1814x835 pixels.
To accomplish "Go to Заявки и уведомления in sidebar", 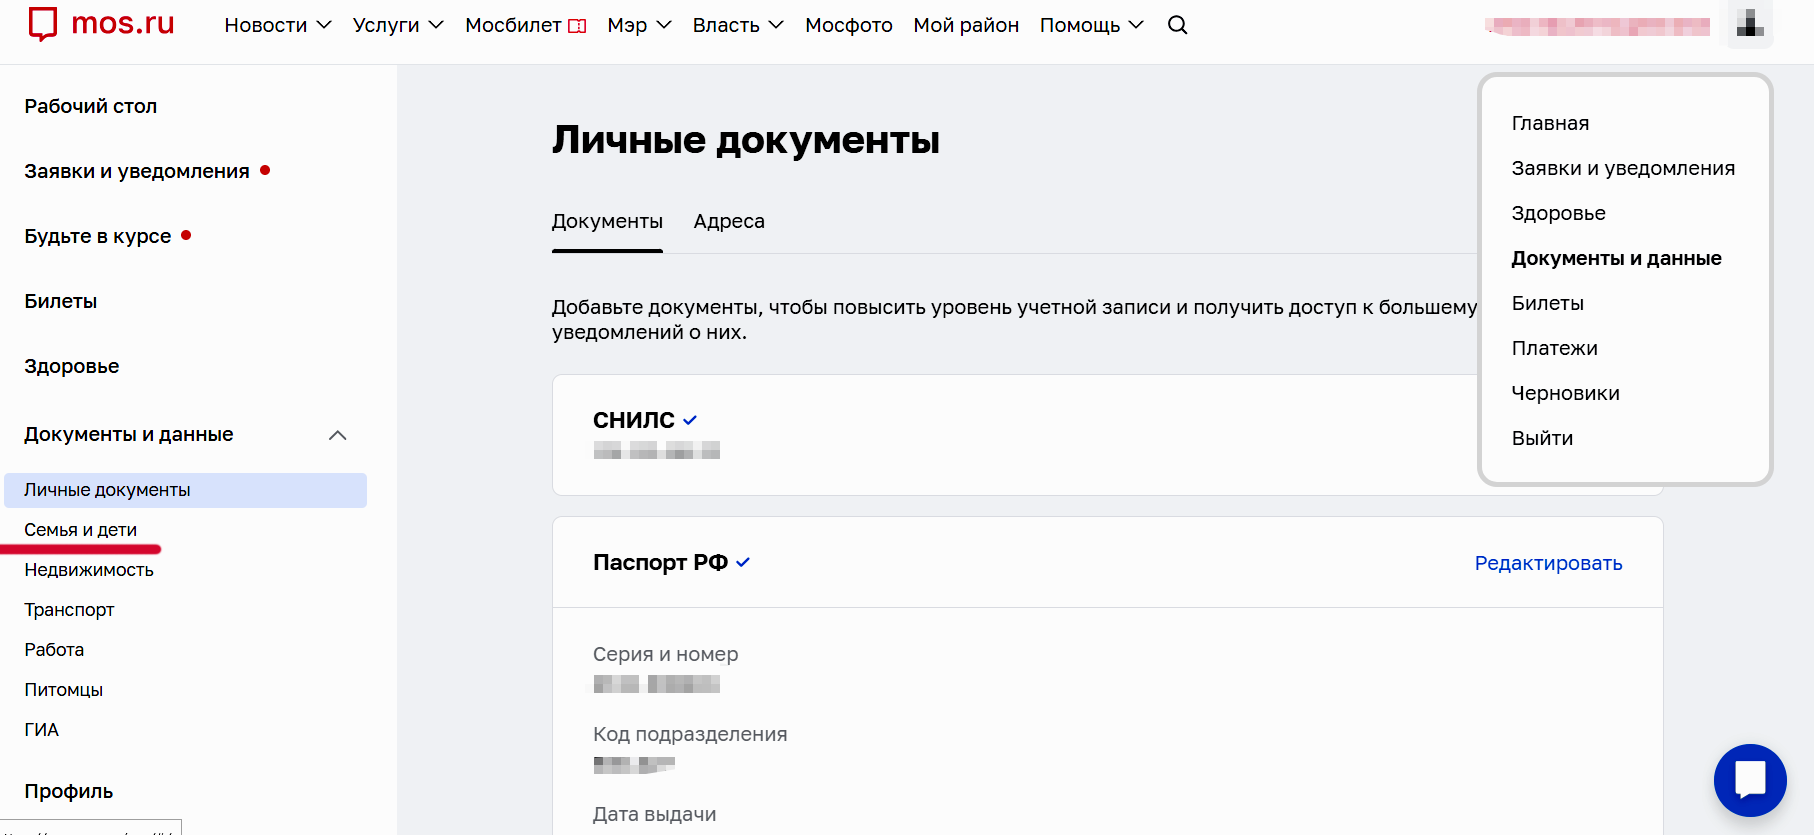I will (x=137, y=171).
